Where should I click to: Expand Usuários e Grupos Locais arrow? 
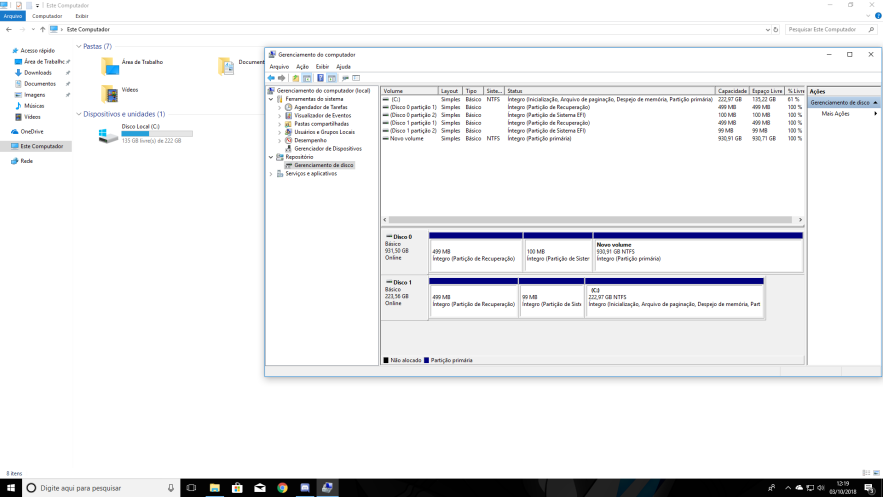pyautogui.click(x=280, y=132)
